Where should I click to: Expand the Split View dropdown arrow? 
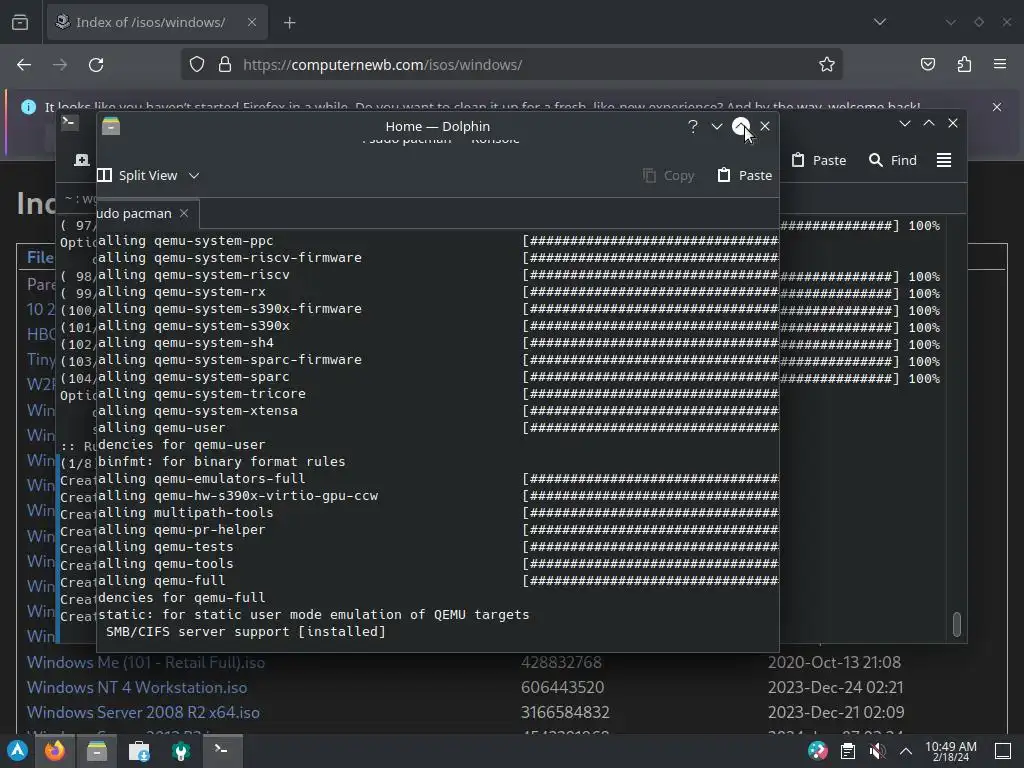point(194,176)
